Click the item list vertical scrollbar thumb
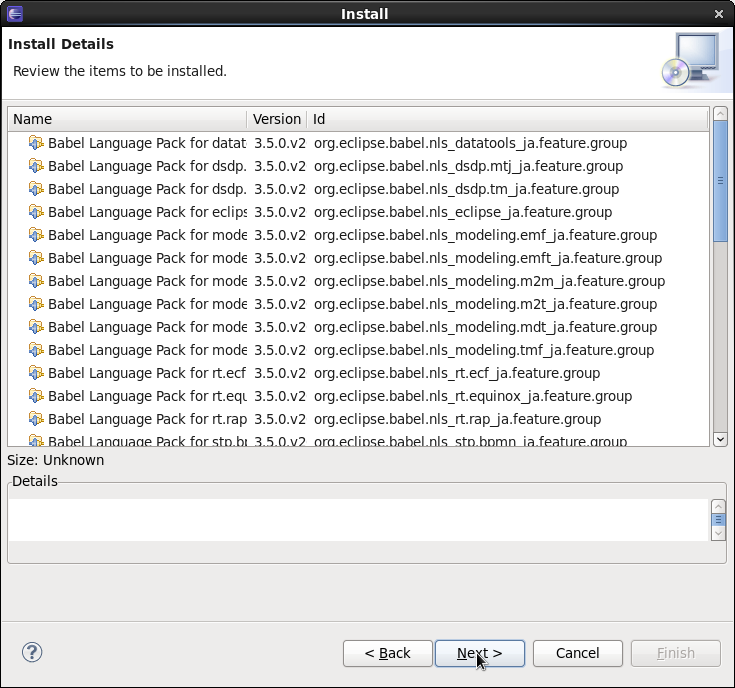The height and width of the screenshot is (688, 735). click(x=720, y=181)
